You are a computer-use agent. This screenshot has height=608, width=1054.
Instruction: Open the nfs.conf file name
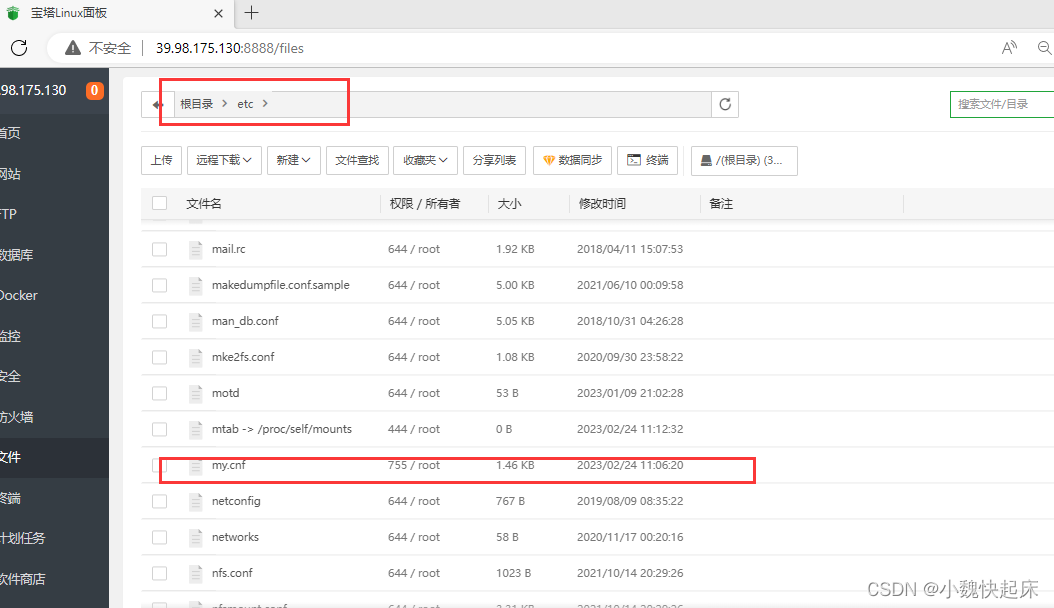(x=232, y=573)
